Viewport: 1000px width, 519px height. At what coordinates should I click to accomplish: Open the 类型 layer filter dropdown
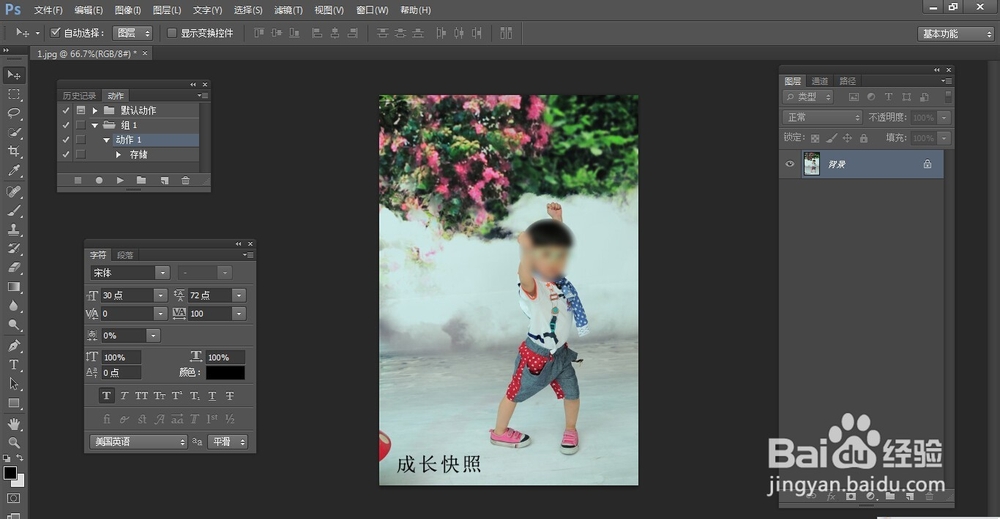pos(808,97)
